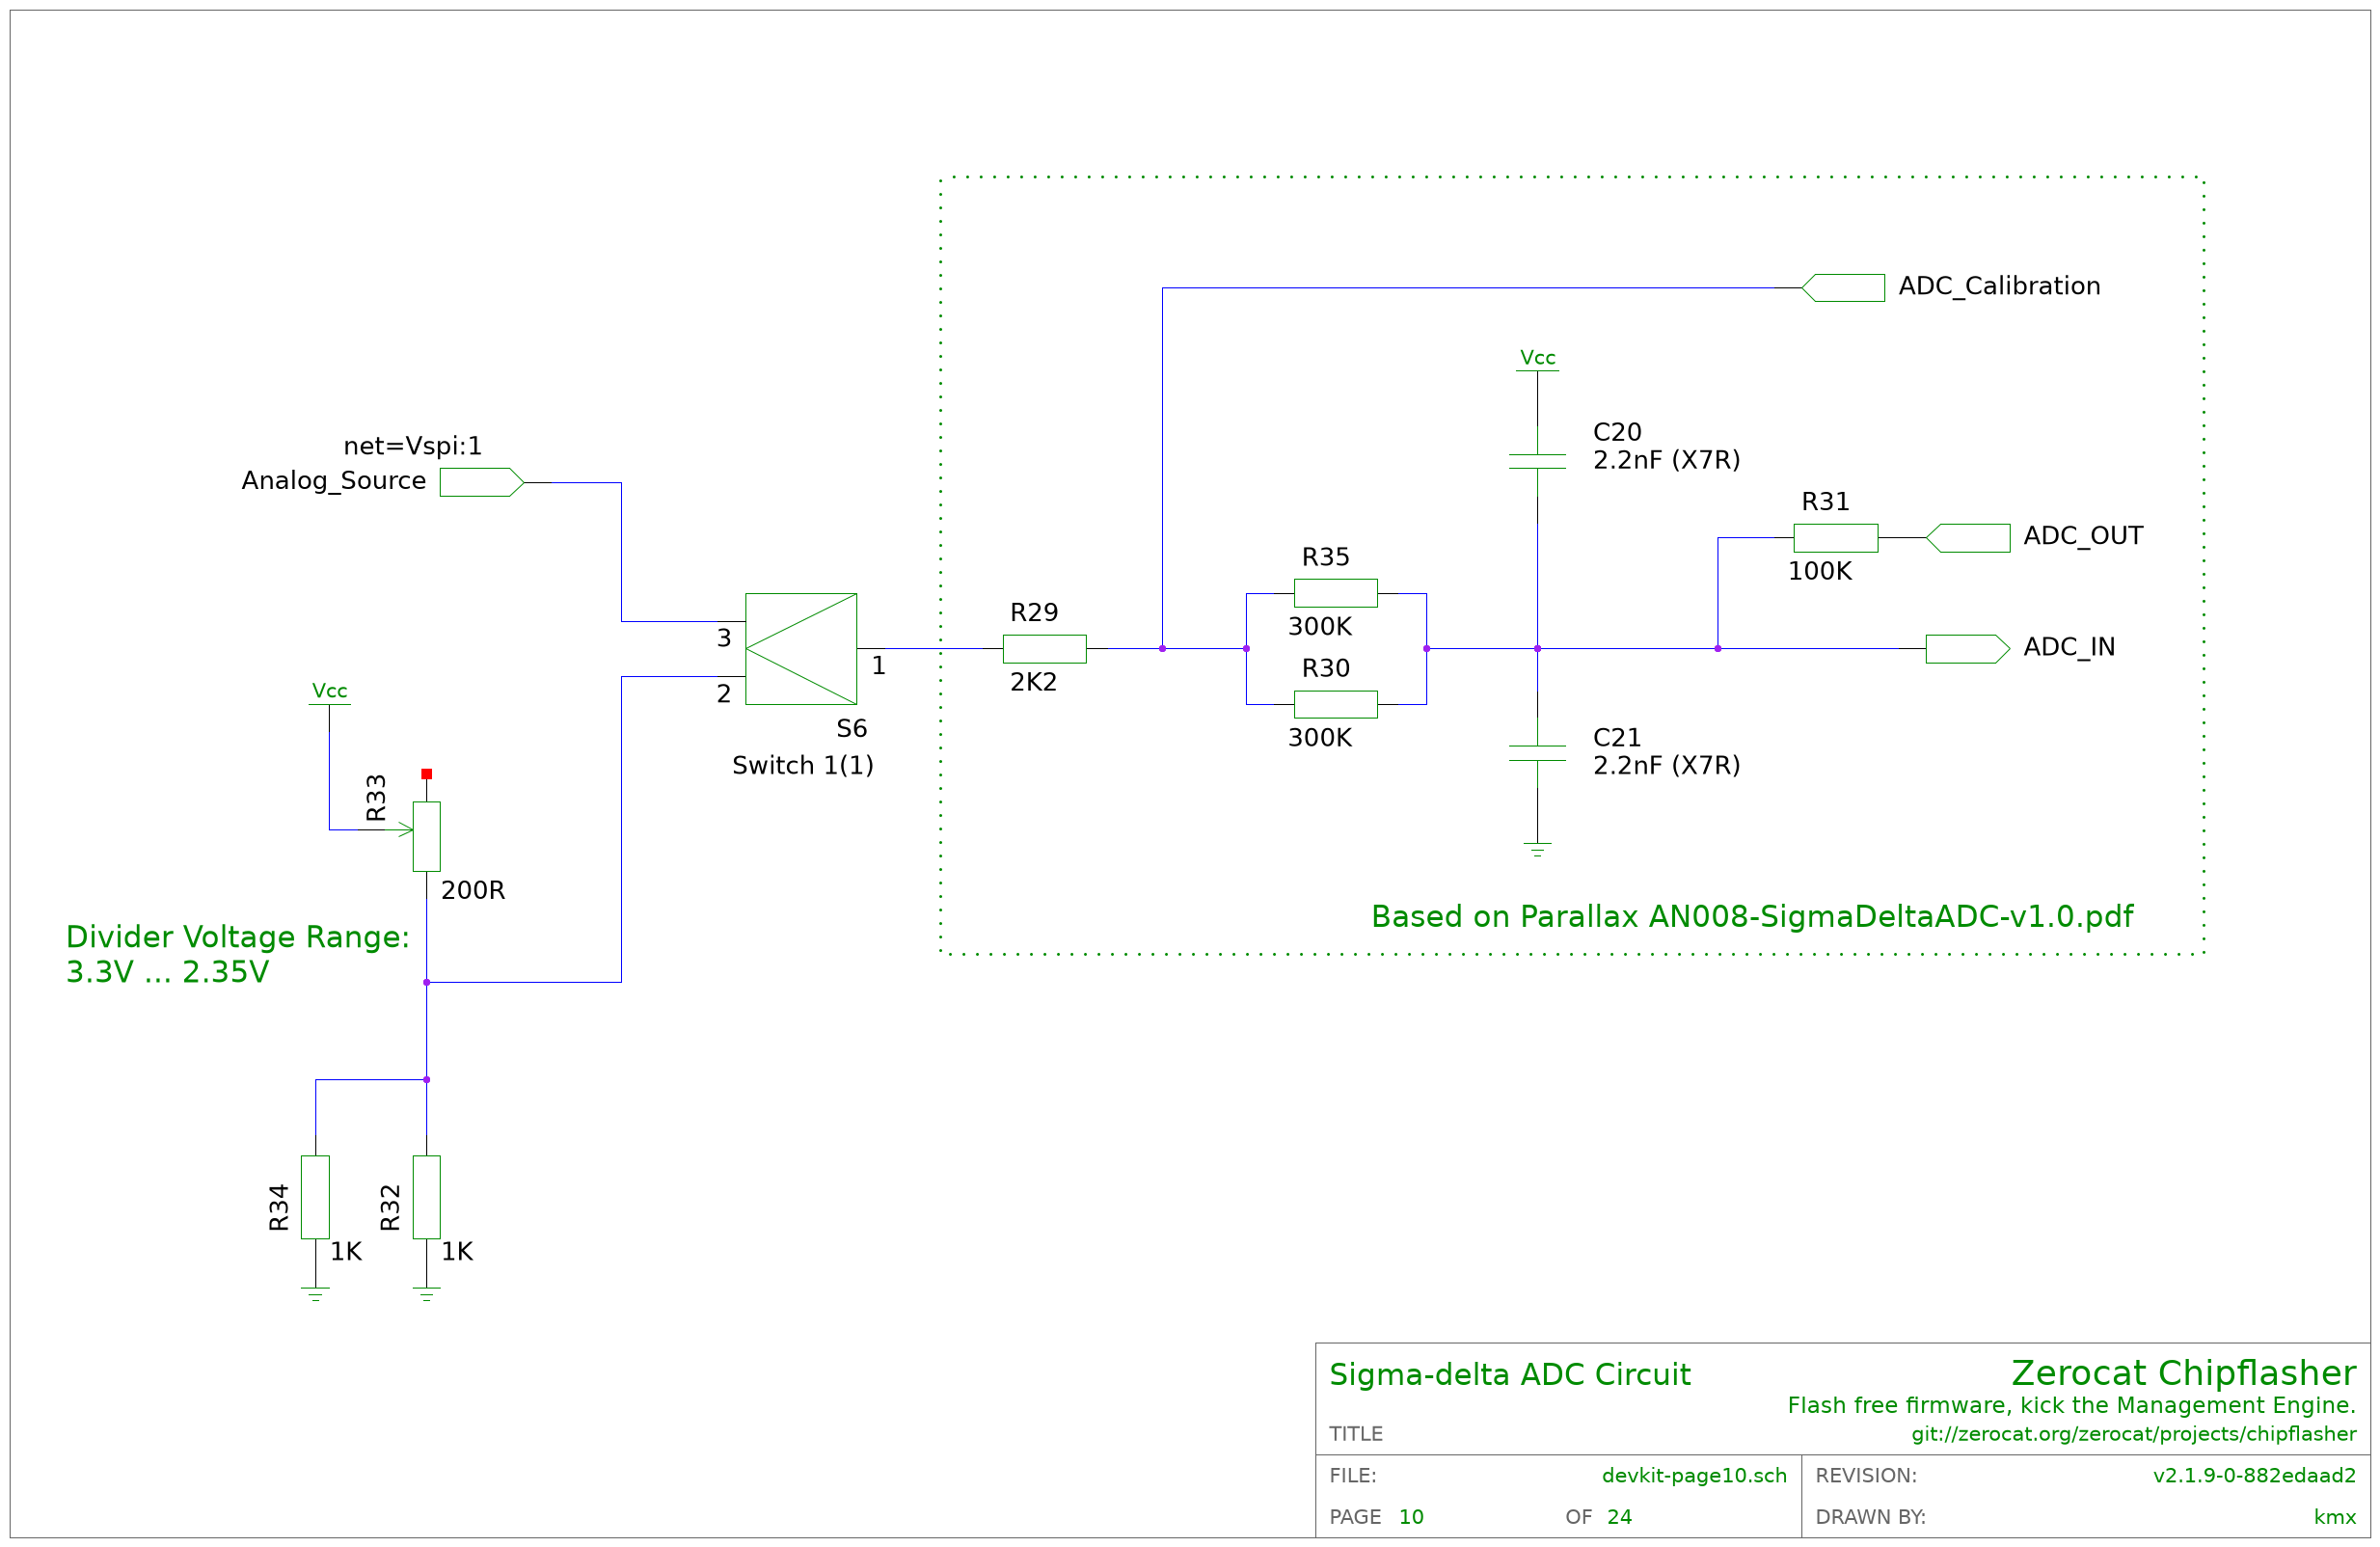The image size is (2380, 1547).
Task: Click the S6 reference designator
Action: (851, 729)
